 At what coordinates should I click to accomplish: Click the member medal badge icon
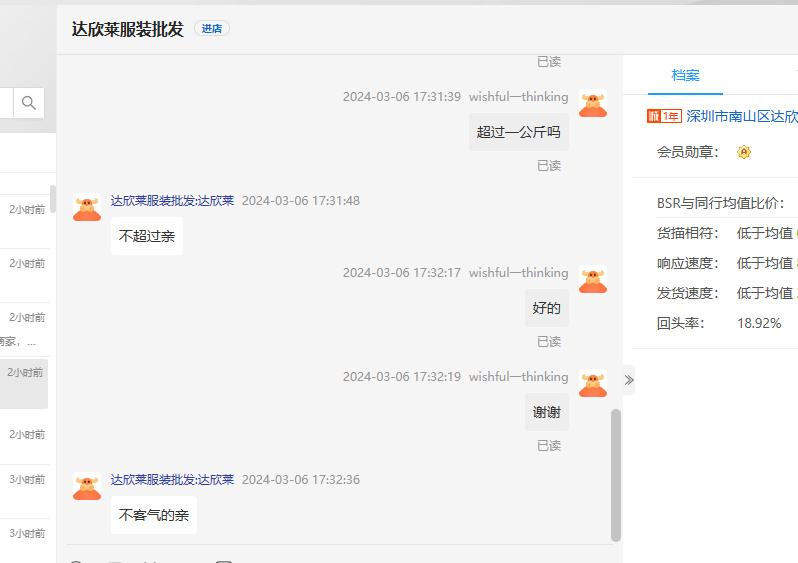pos(743,152)
